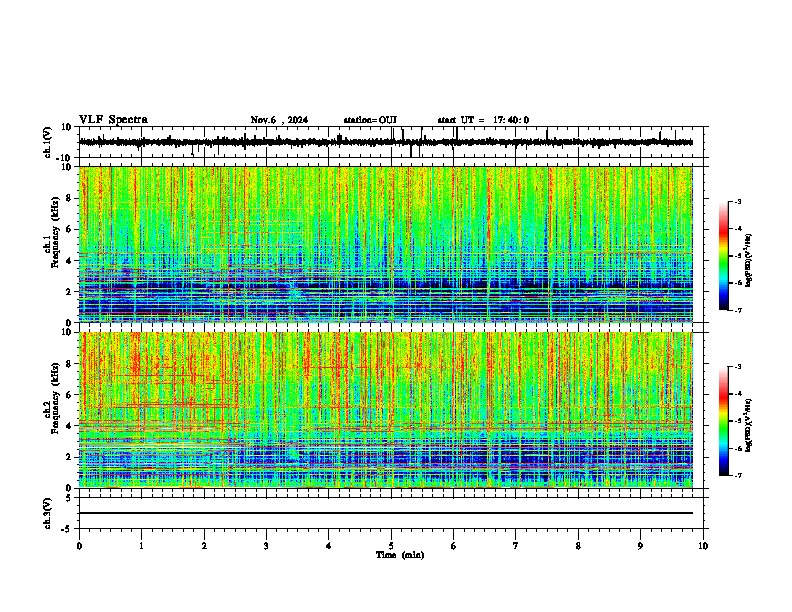Click the ch.3 flat line trace

(x=386, y=513)
